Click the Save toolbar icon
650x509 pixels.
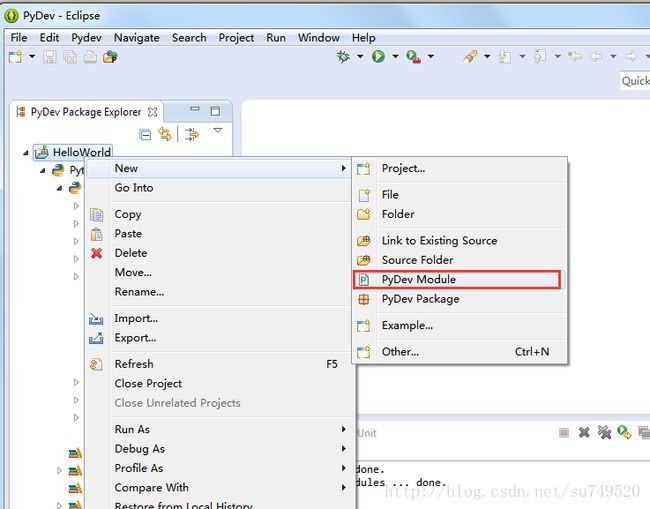(x=50, y=56)
